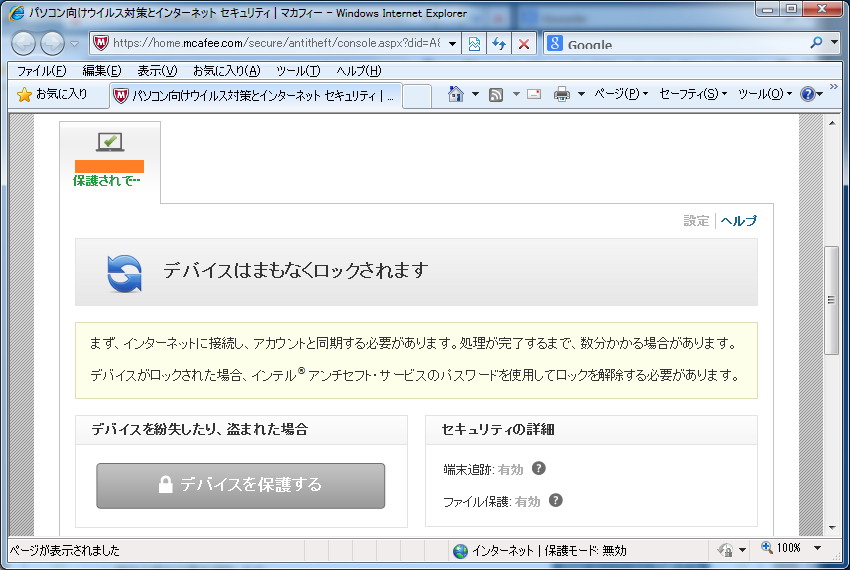Click the Google search input box
Image resolution: width=850 pixels, height=570 pixels.
click(686, 43)
